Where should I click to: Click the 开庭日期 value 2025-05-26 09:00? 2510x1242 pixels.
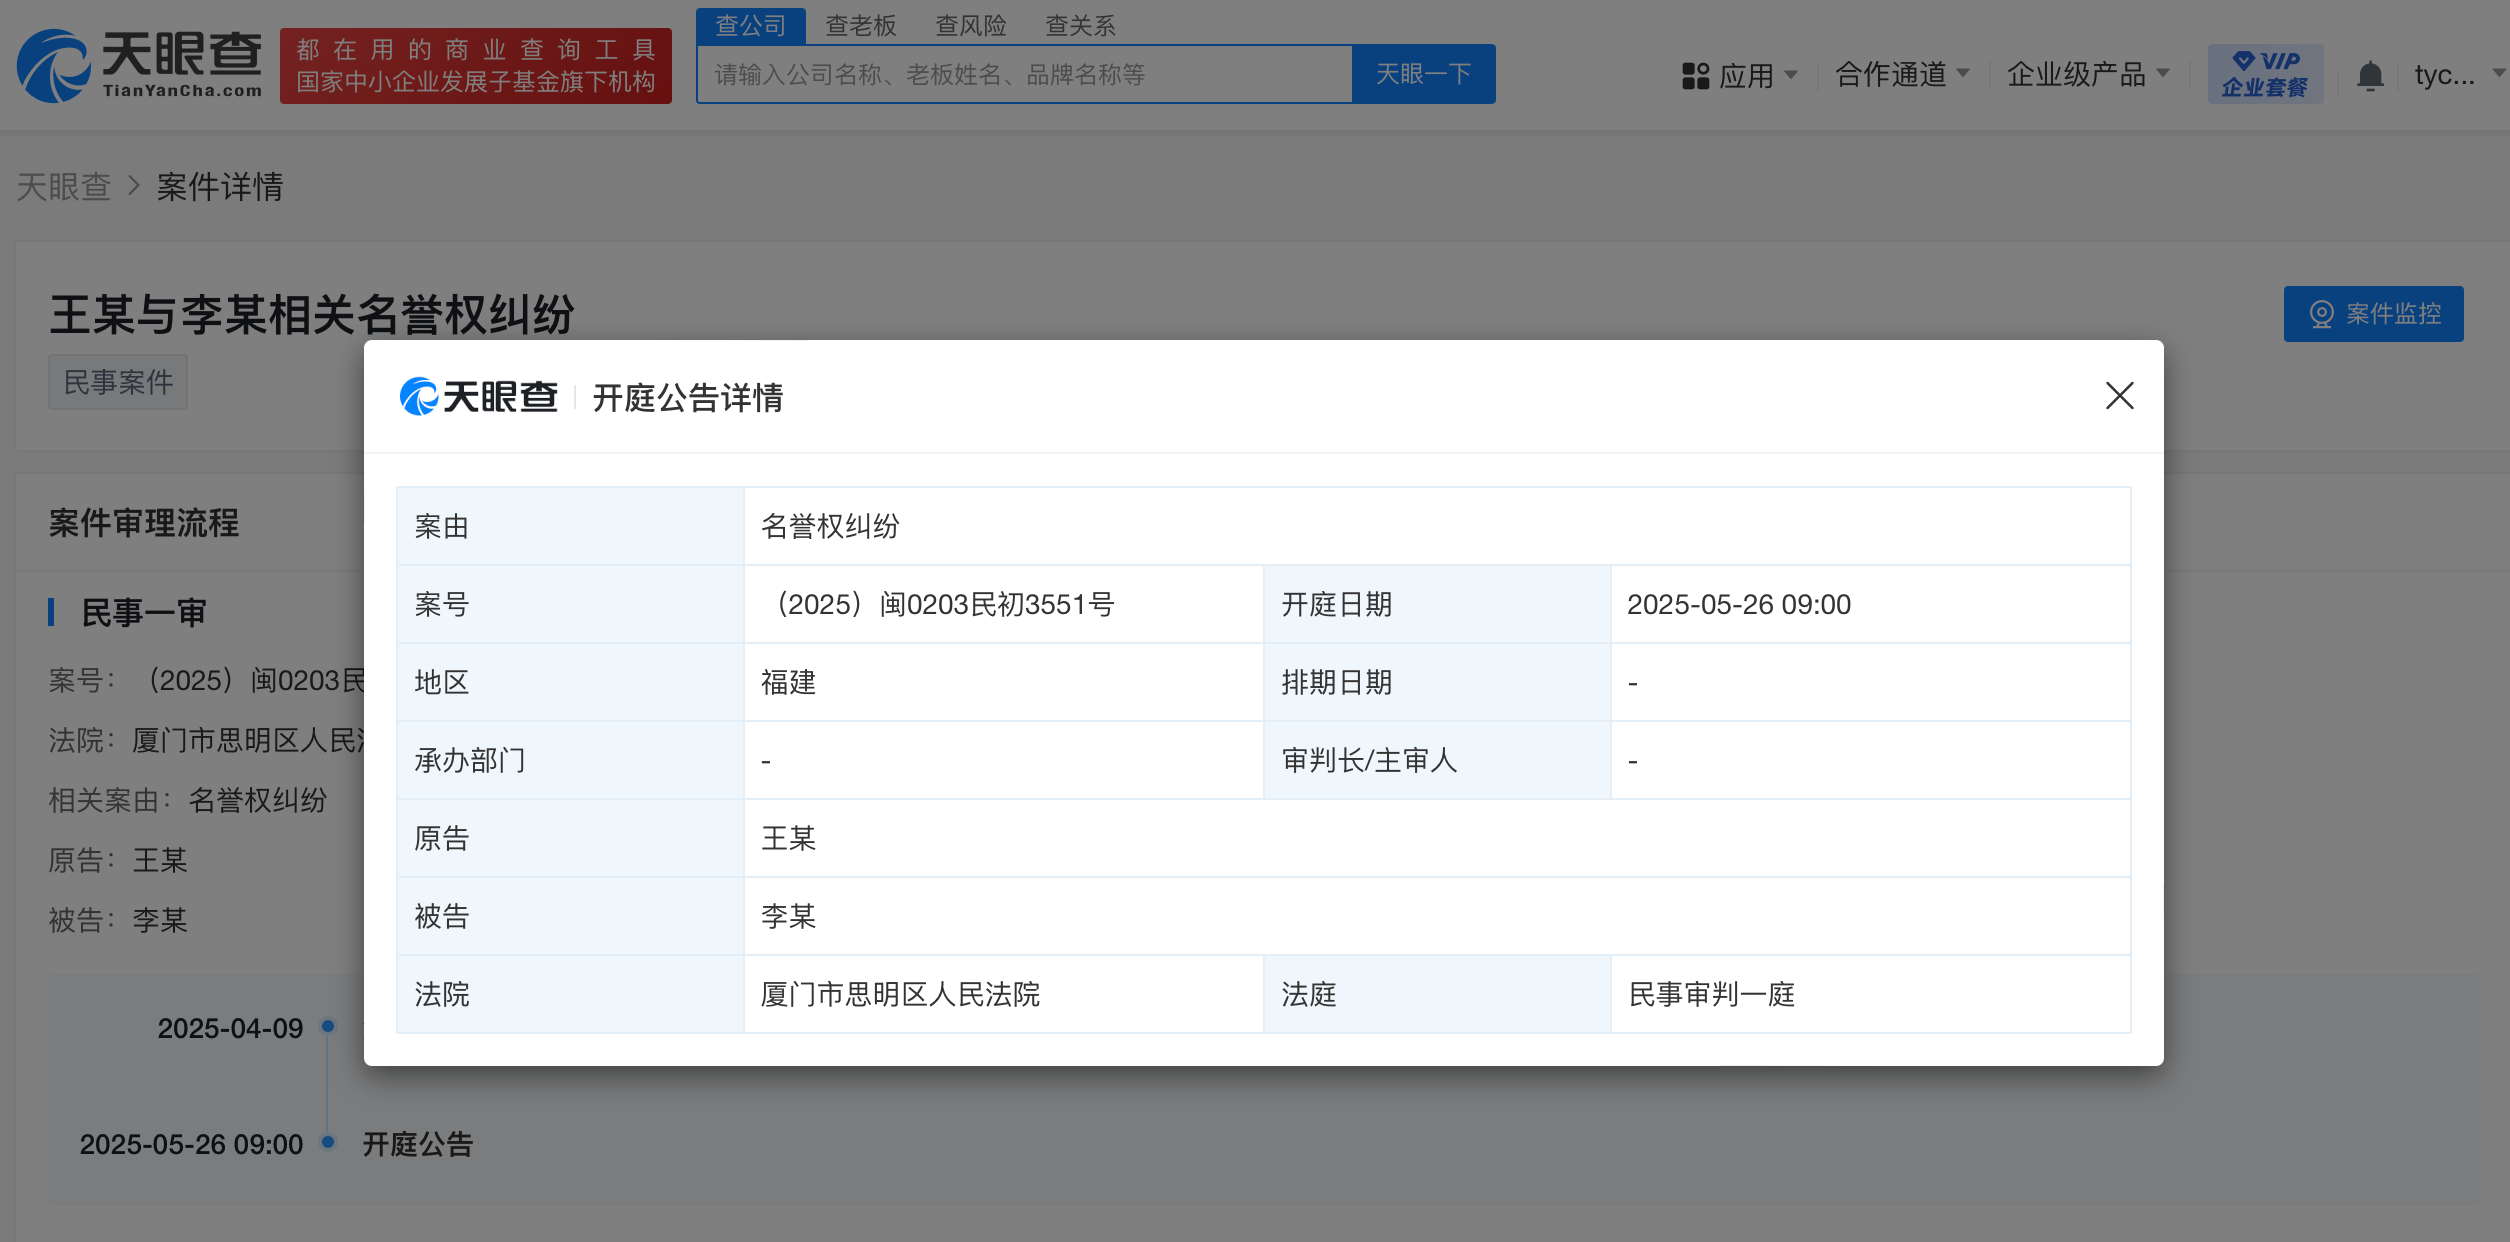(1739, 605)
